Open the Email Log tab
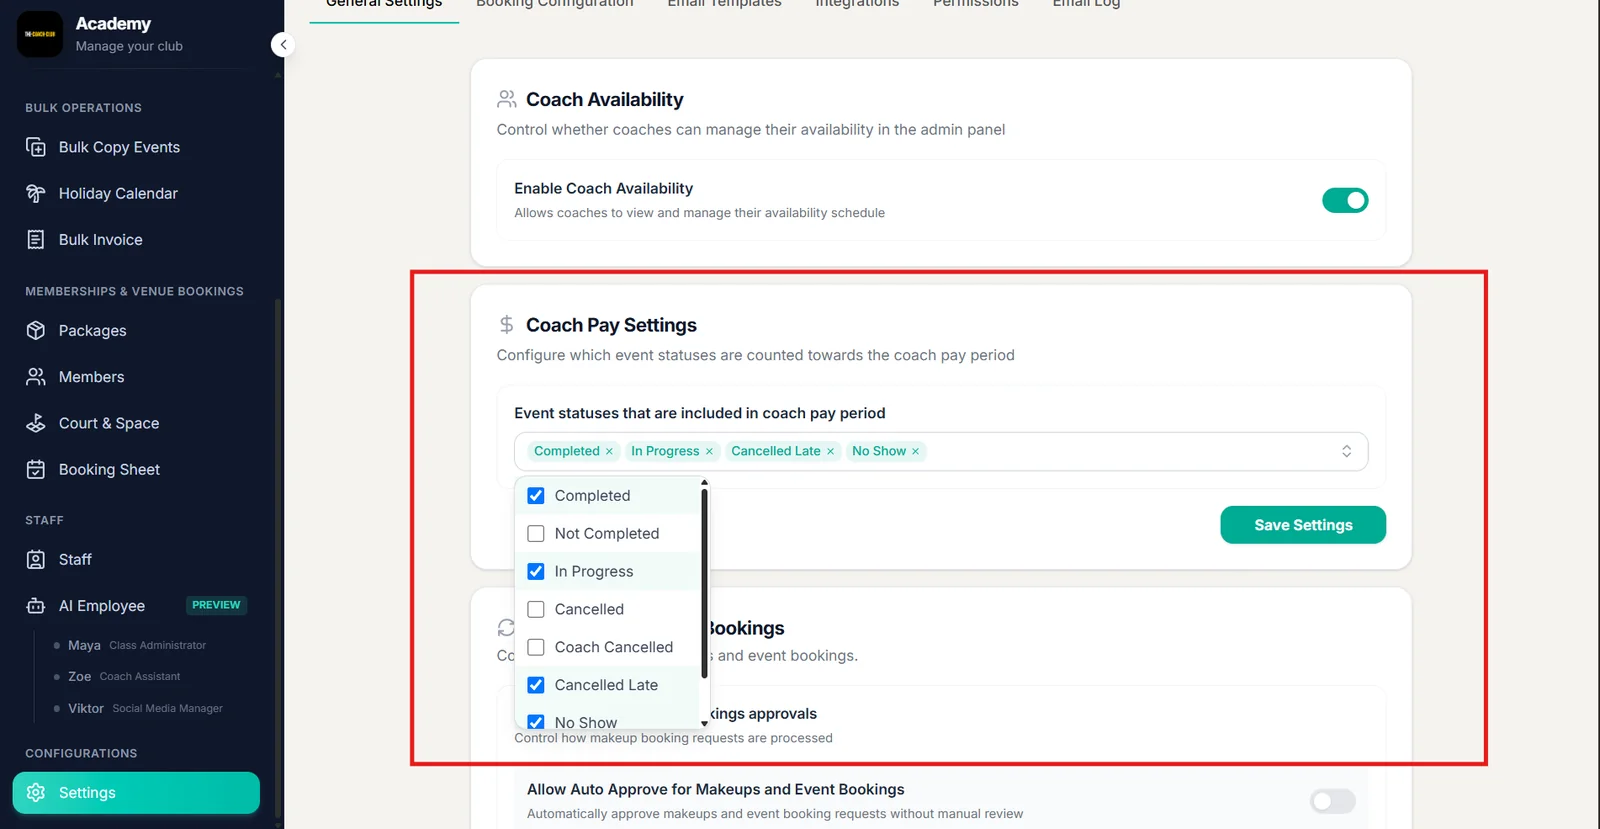 pos(1086,4)
